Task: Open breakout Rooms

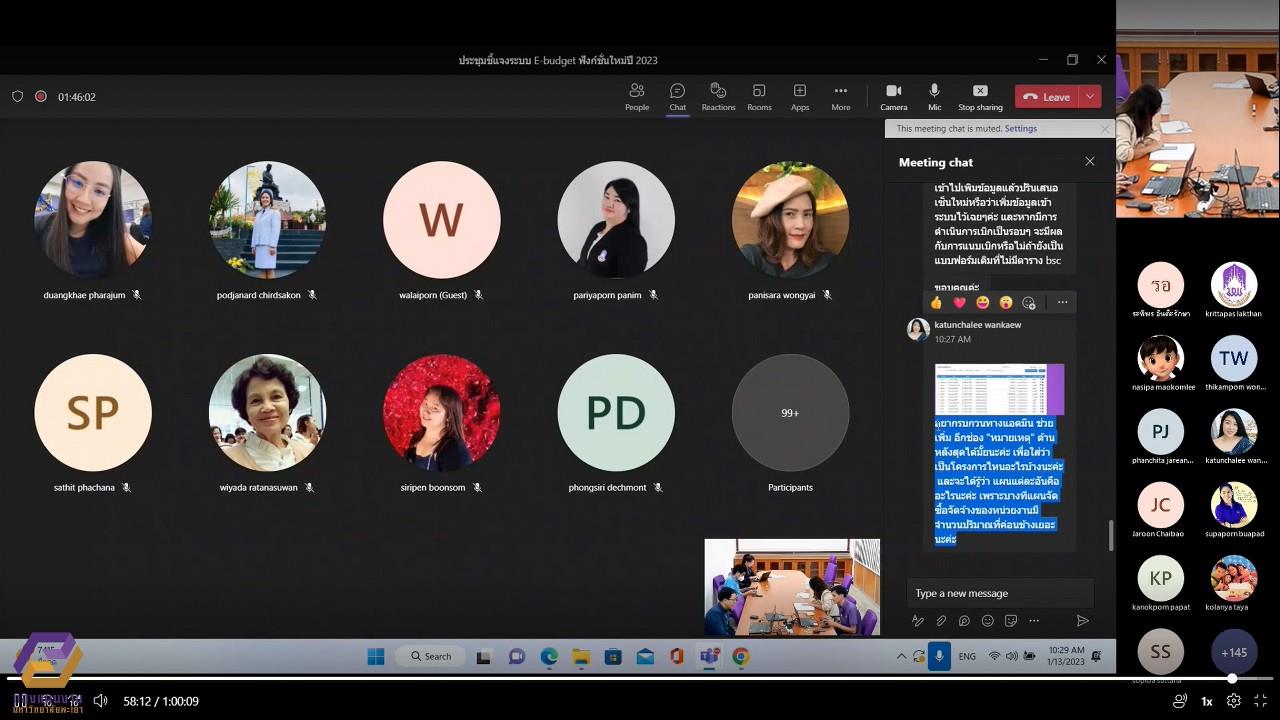Action: tap(759, 96)
